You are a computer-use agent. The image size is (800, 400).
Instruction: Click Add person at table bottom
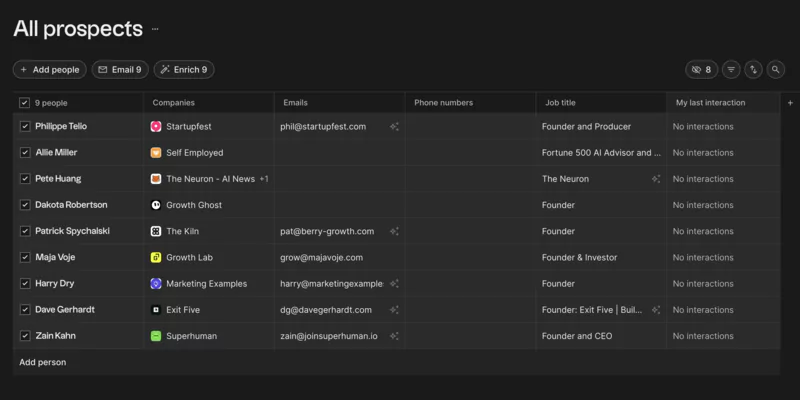pos(43,362)
